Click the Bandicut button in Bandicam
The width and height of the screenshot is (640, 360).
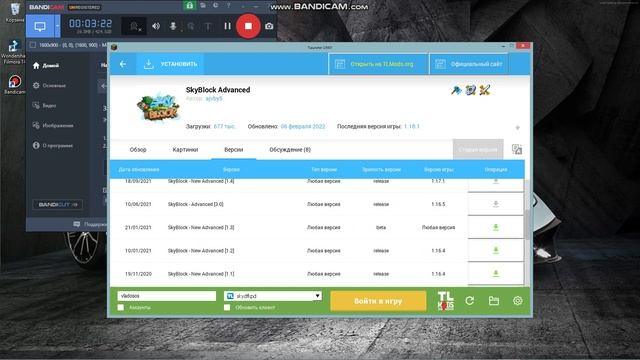(57, 204)
